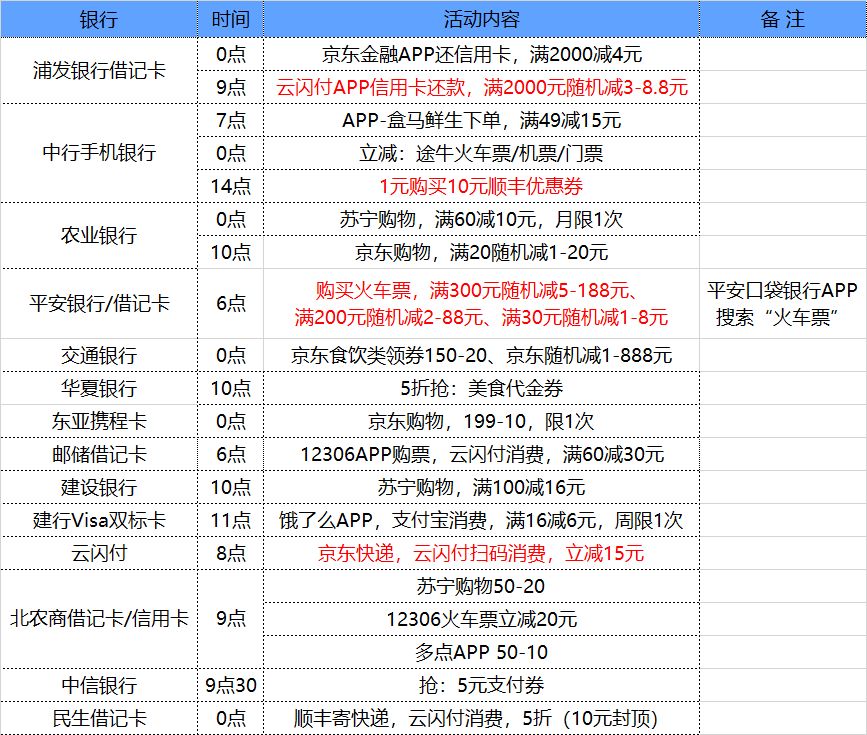The image size is (867, 735).
Task: Click the 12306APP购票 满60减30元 cell
Action: 482,455
